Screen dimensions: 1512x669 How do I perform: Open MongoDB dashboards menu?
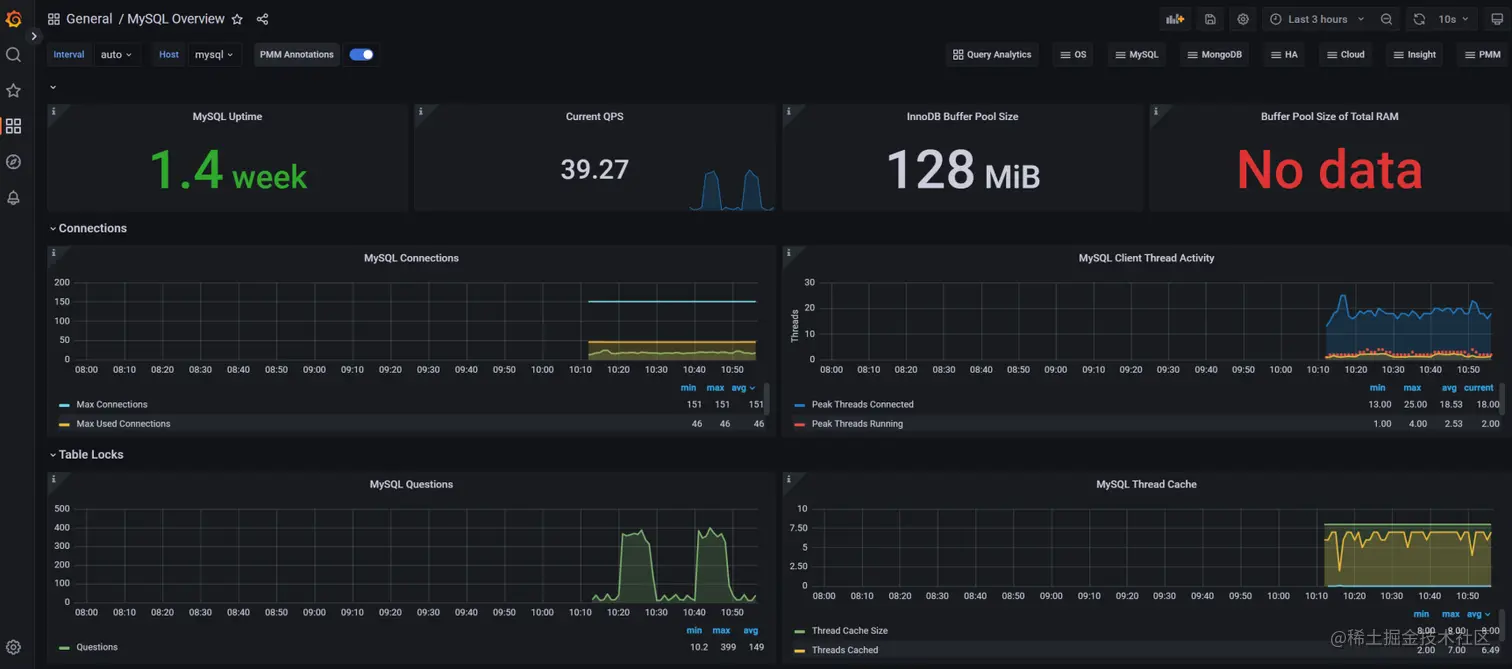[x=1214, y=55]
